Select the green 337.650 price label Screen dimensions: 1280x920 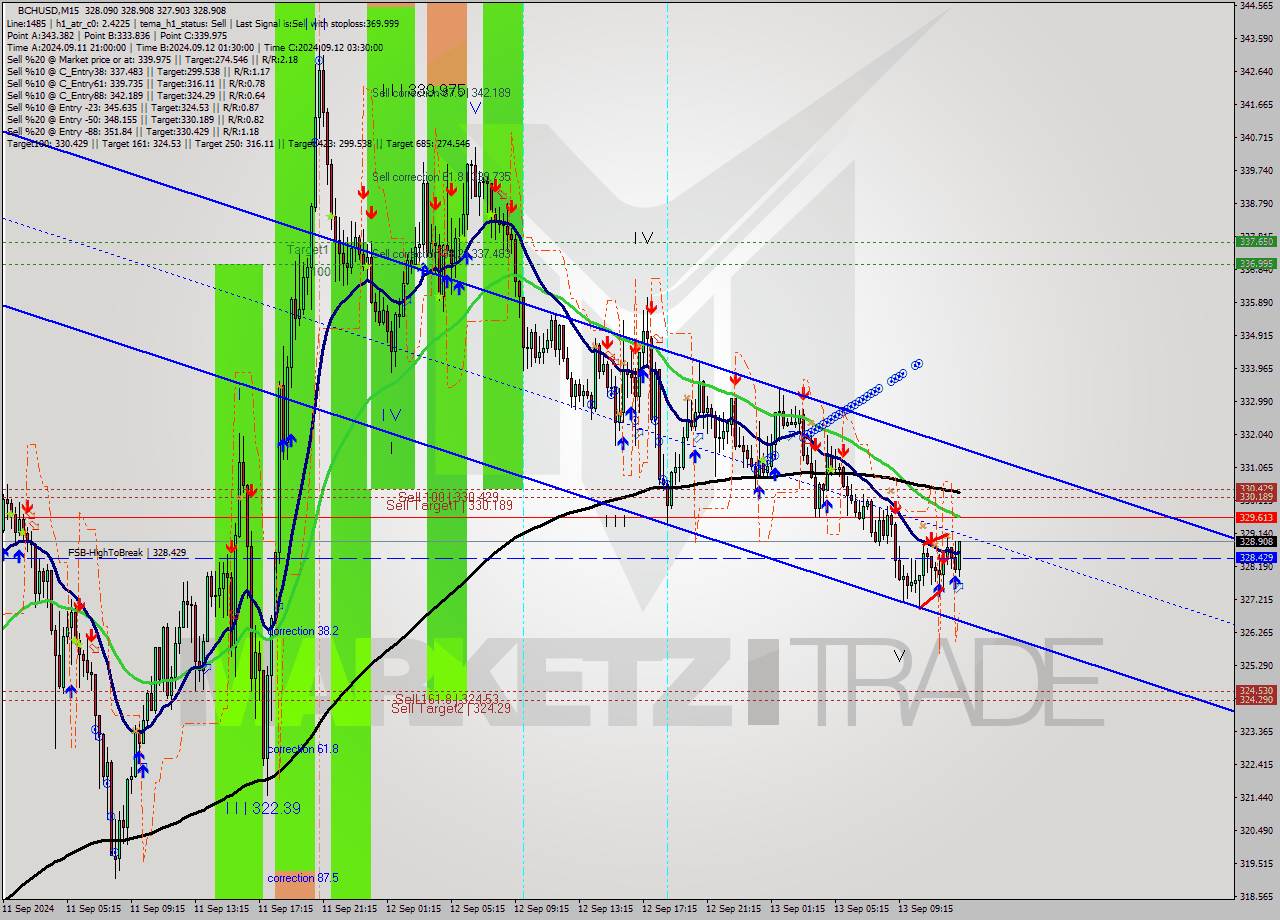tap(1256, 241)
